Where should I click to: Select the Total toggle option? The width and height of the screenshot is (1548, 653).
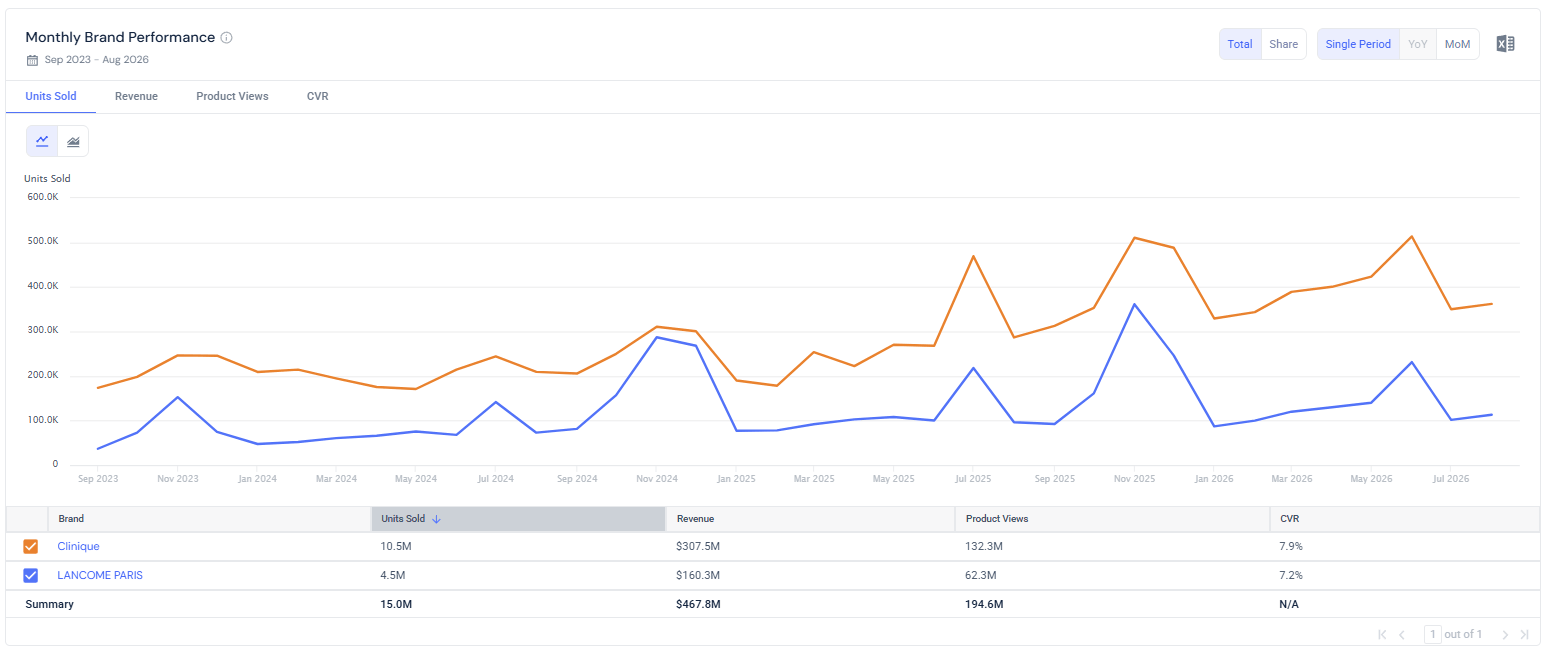(x=1240, y=44)
